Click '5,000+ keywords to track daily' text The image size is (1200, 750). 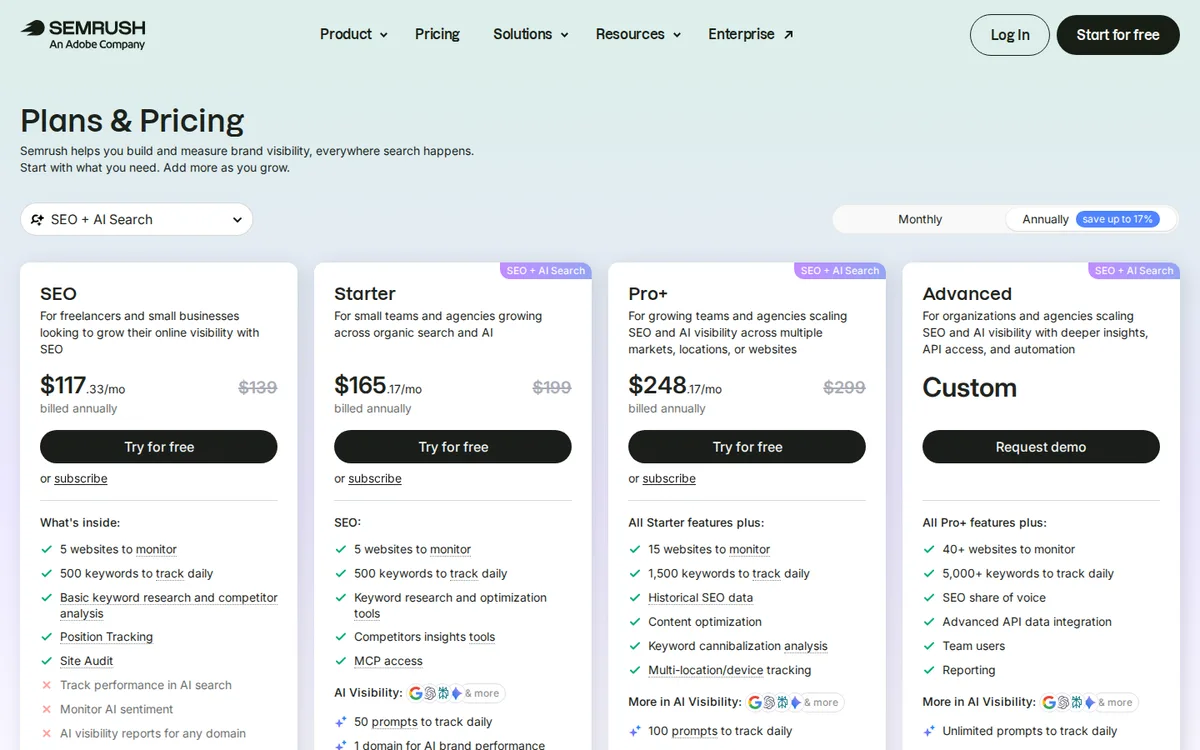tap(1028, 573)
